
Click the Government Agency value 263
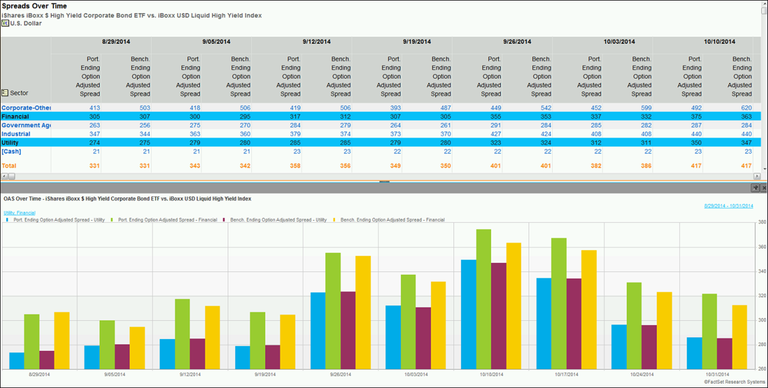pos(95,125)
